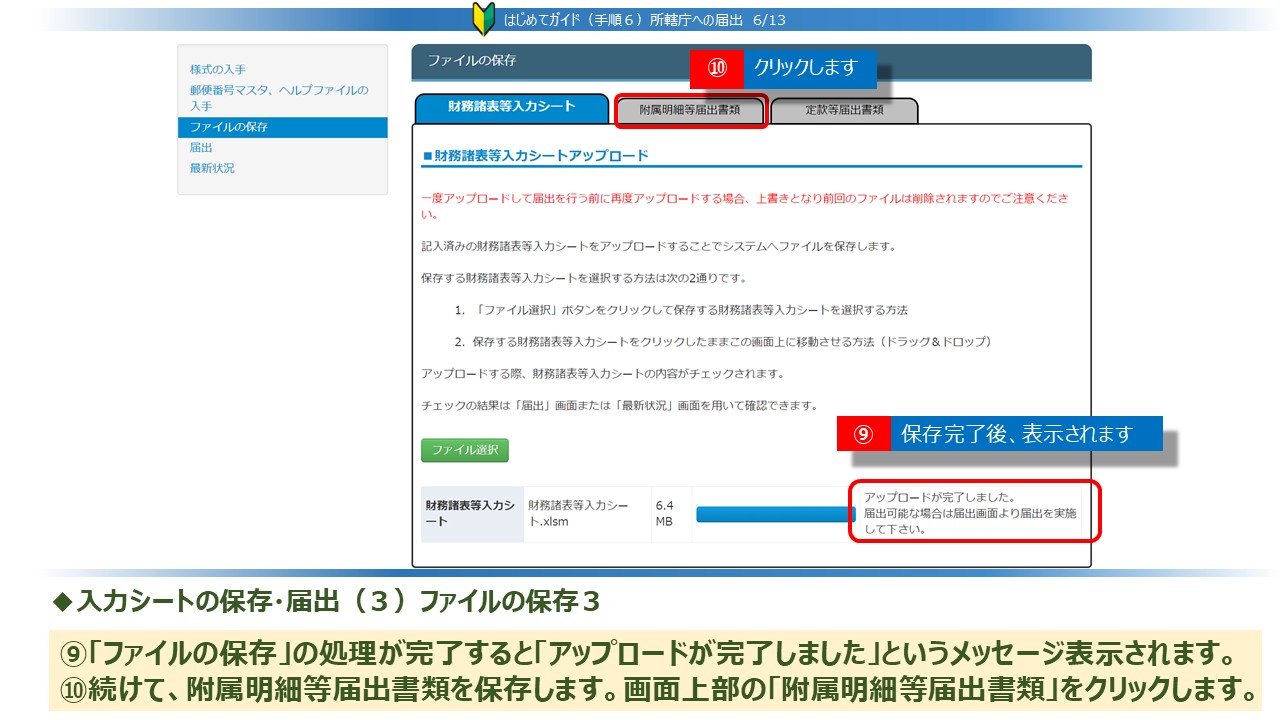The image size is (1280, 720).
Task: Select the highlighted ファイルの保存 sidebar item
Action: point(229,127)
